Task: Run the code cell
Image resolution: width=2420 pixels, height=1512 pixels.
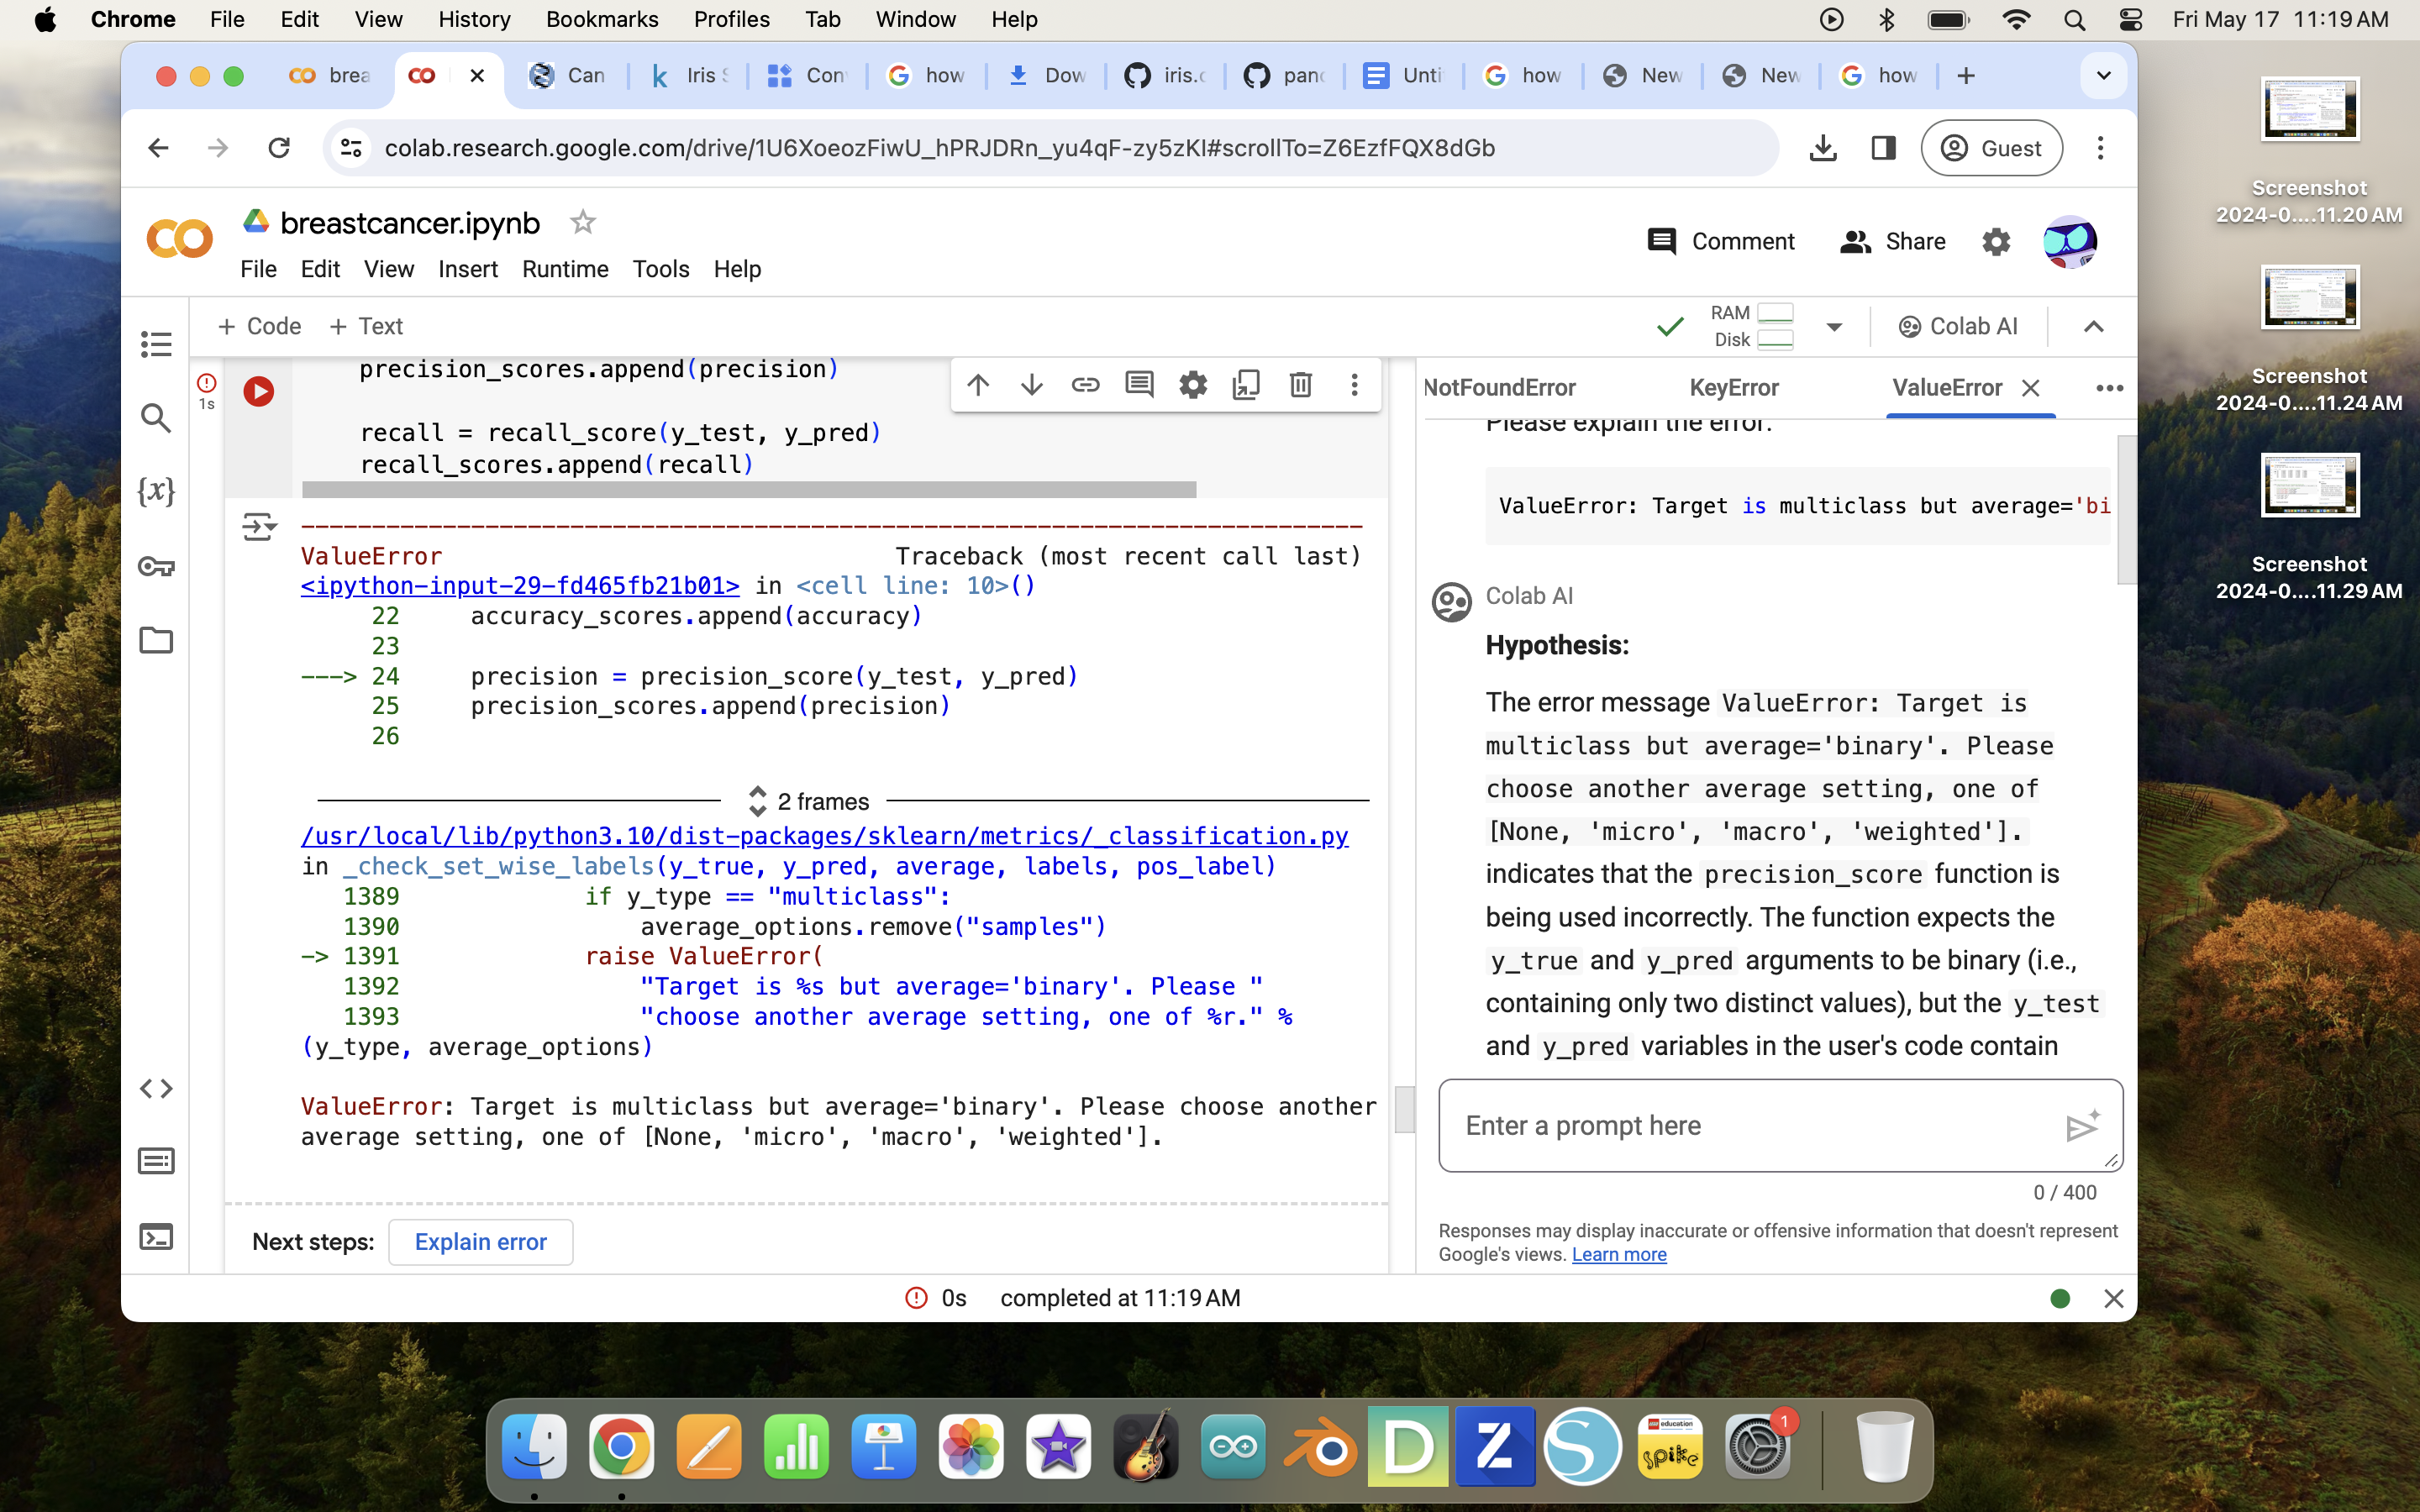Action: pyautogui.click(x=259, y=391)
